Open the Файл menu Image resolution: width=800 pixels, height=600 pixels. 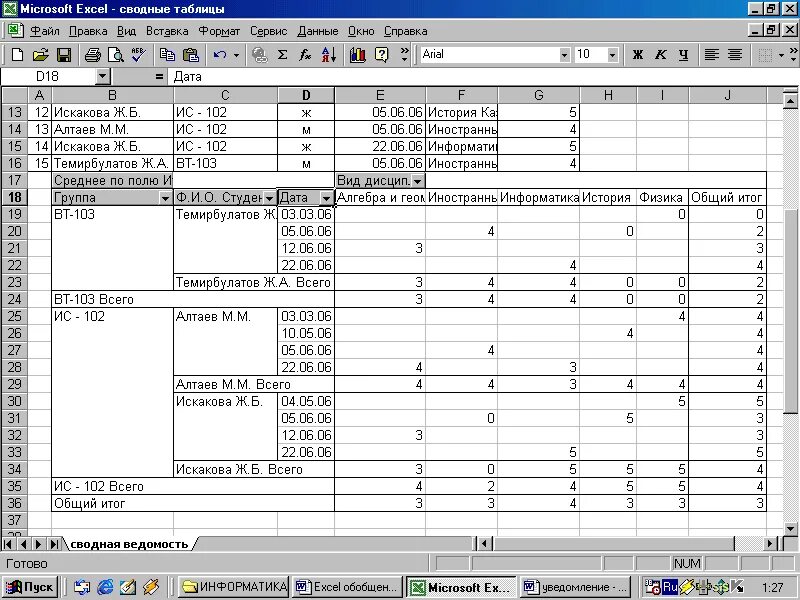point(45,31)
